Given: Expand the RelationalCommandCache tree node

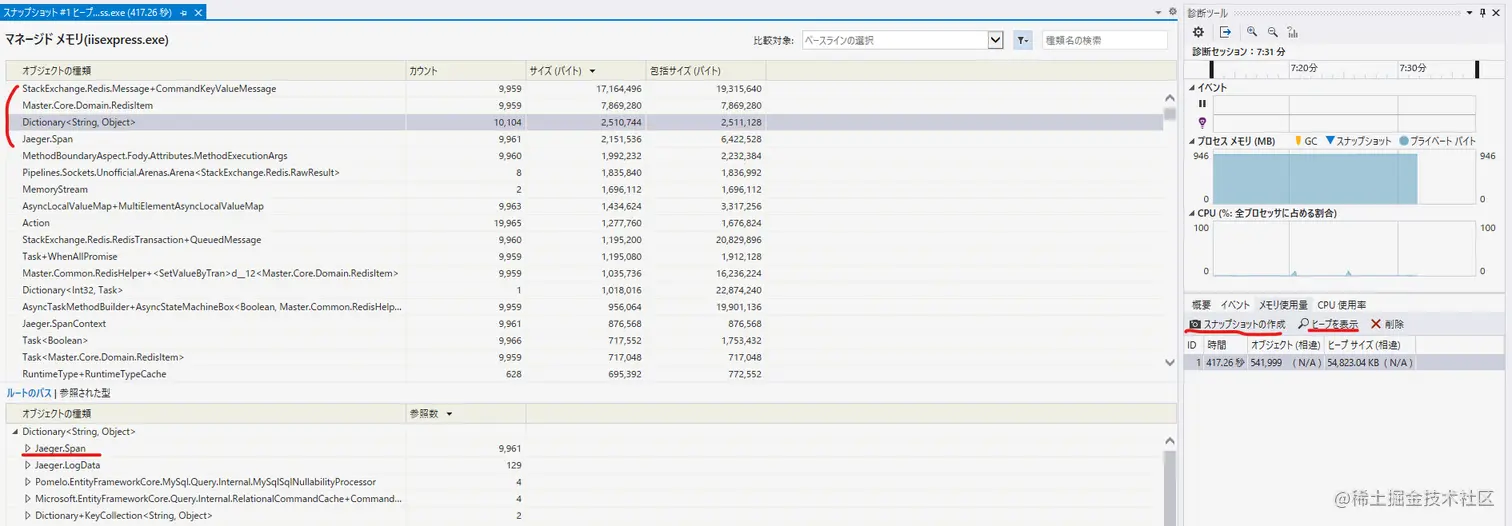Looking at the screenshot, I should tap(28, 498).
